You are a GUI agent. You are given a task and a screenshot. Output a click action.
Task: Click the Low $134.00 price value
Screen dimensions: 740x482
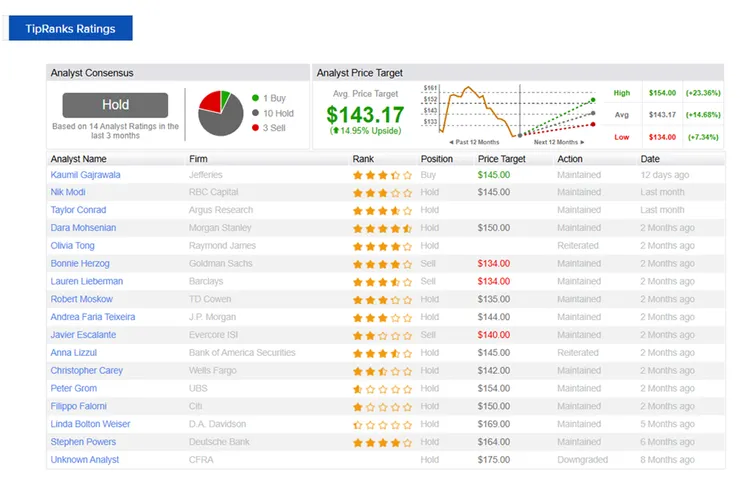point(662,137)
